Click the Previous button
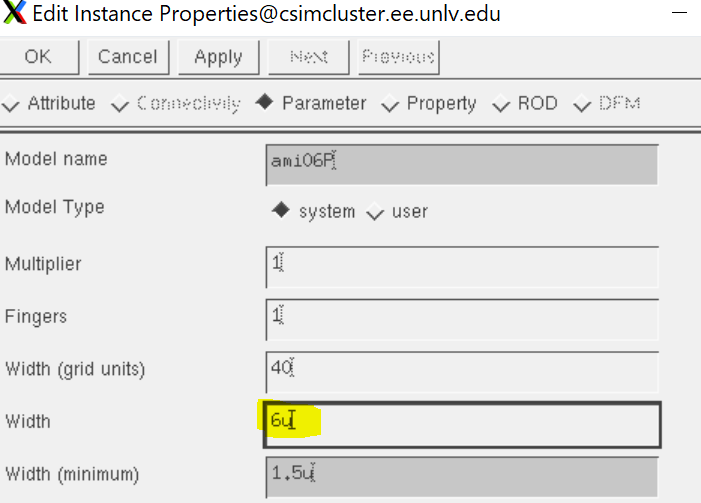The image size is (701, 503). click(397, 57)
